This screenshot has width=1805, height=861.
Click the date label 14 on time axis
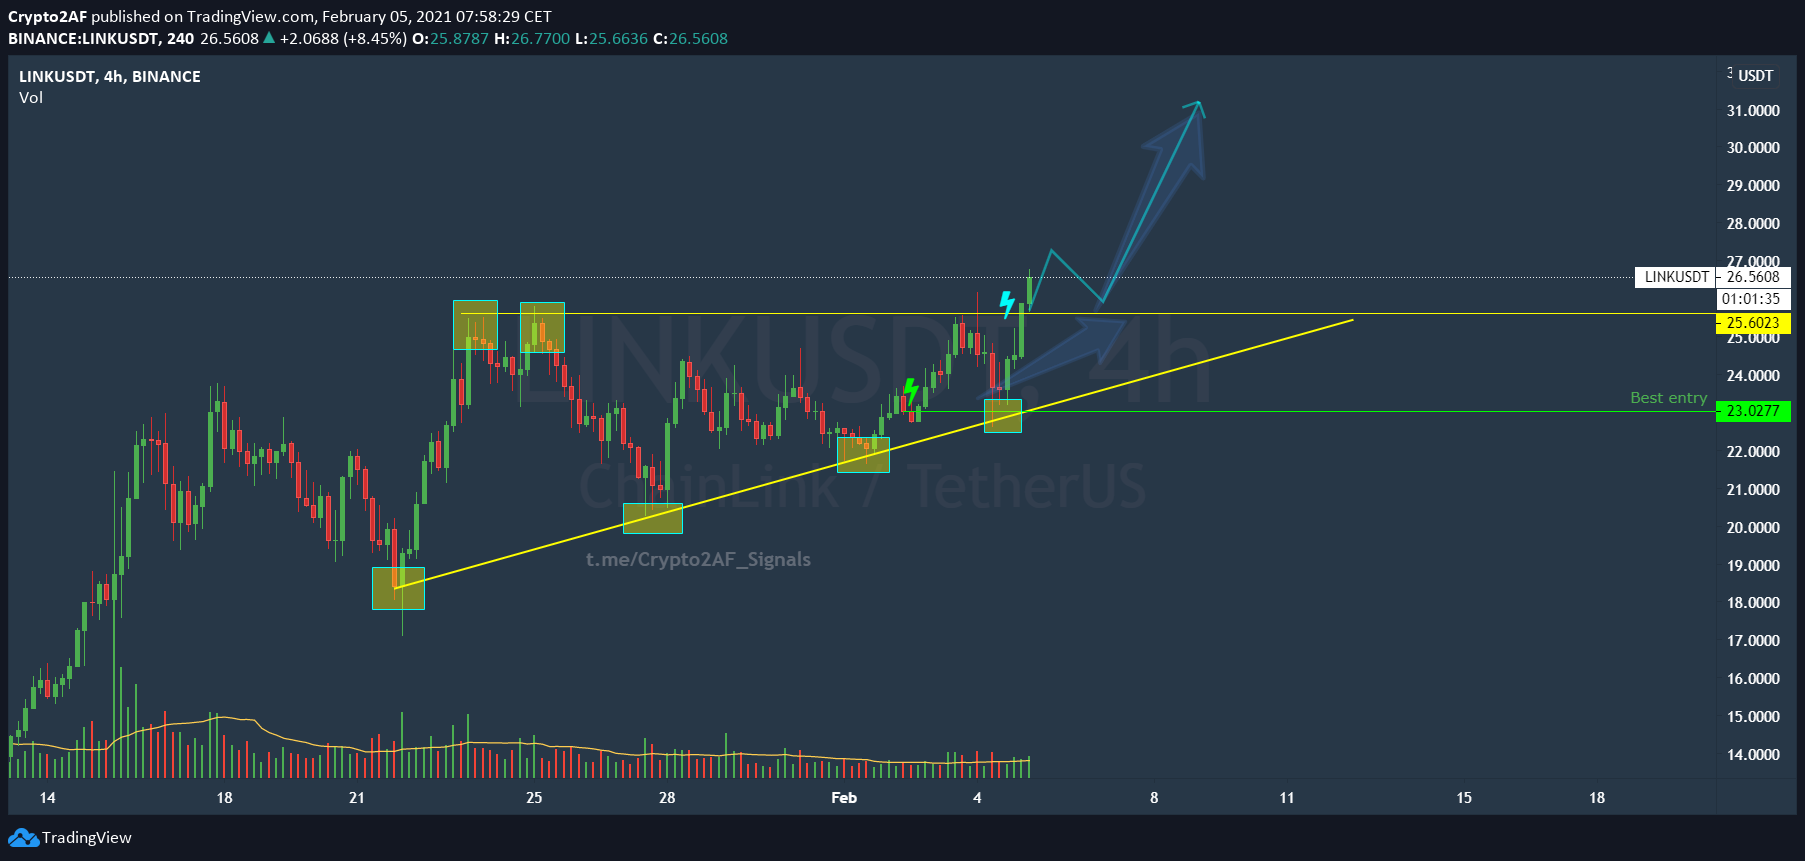pyautogui.click(x=47, y=798)
